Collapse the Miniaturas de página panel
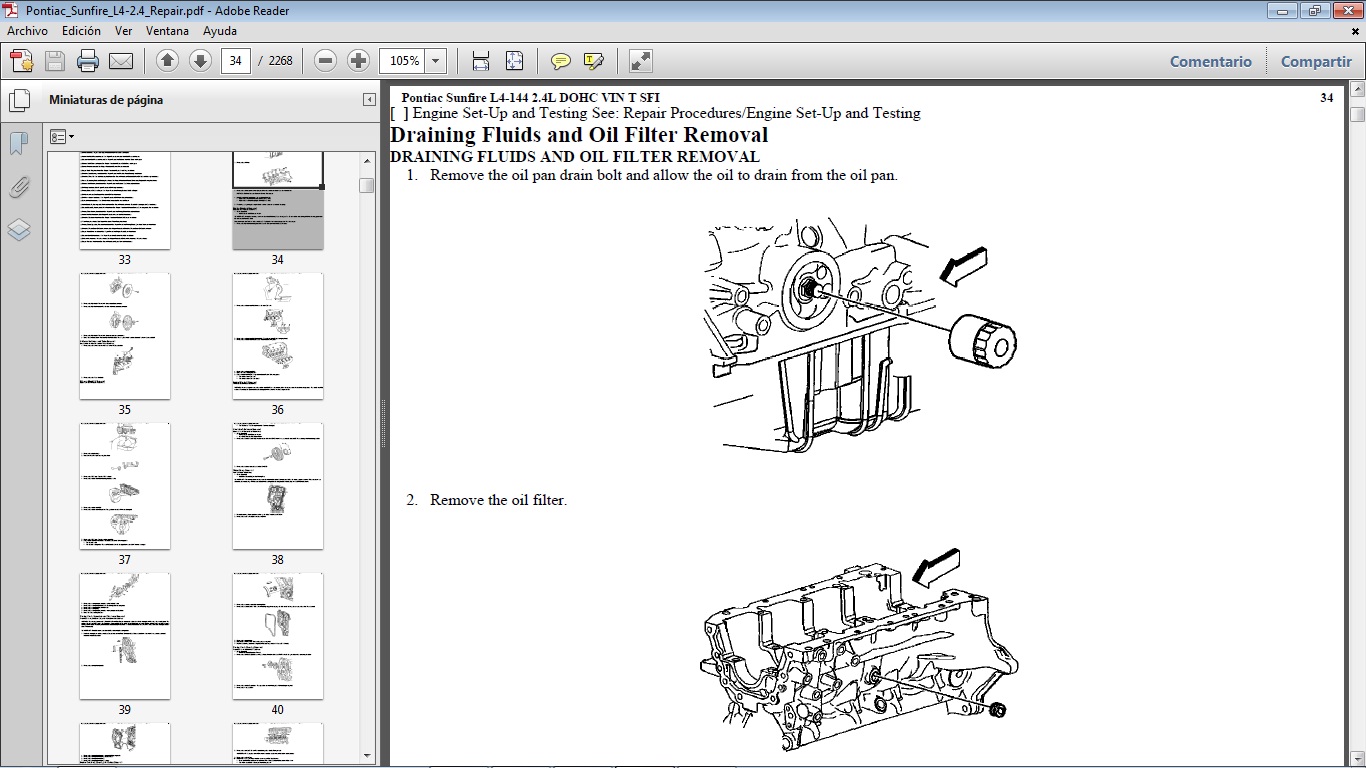This screenshot has height=768, width=1366. 369,100
